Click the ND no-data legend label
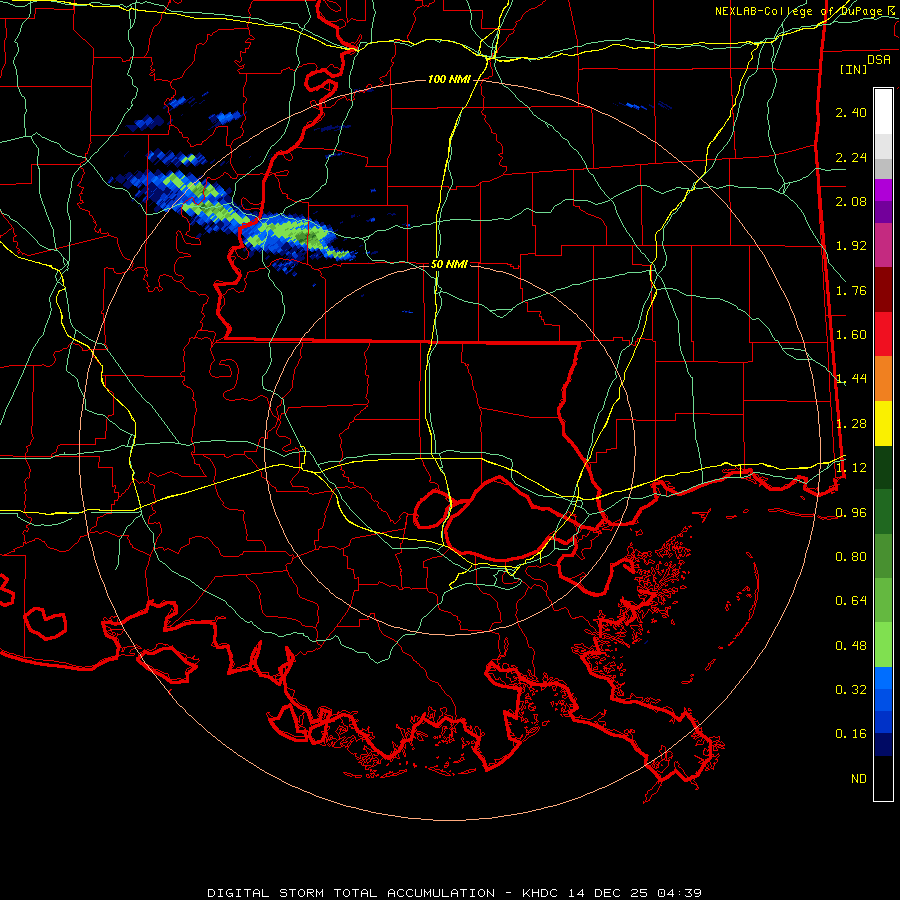Image resolution: width=900 pixels, height=900 pixels. point(859,779)
